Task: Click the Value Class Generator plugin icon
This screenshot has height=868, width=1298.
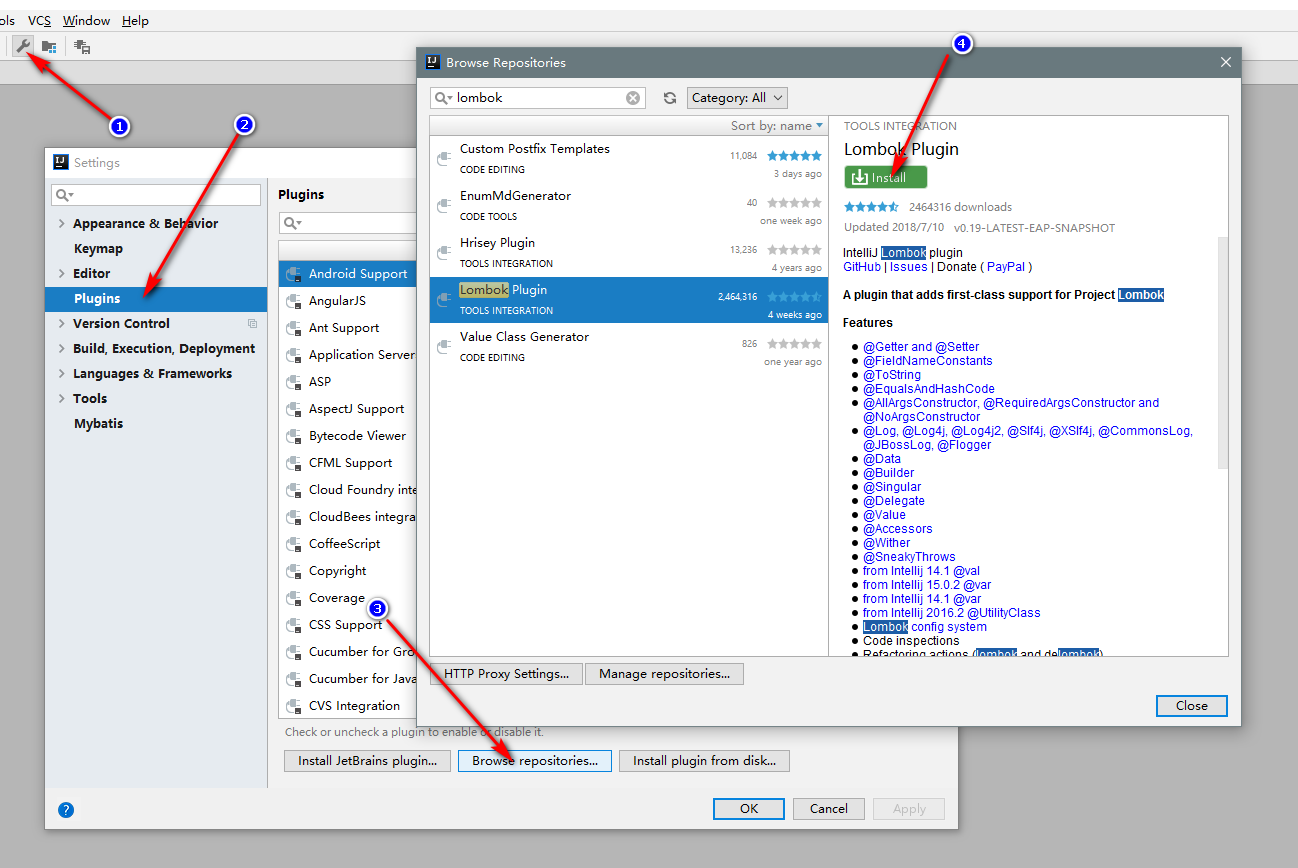Action: (445, 346)
